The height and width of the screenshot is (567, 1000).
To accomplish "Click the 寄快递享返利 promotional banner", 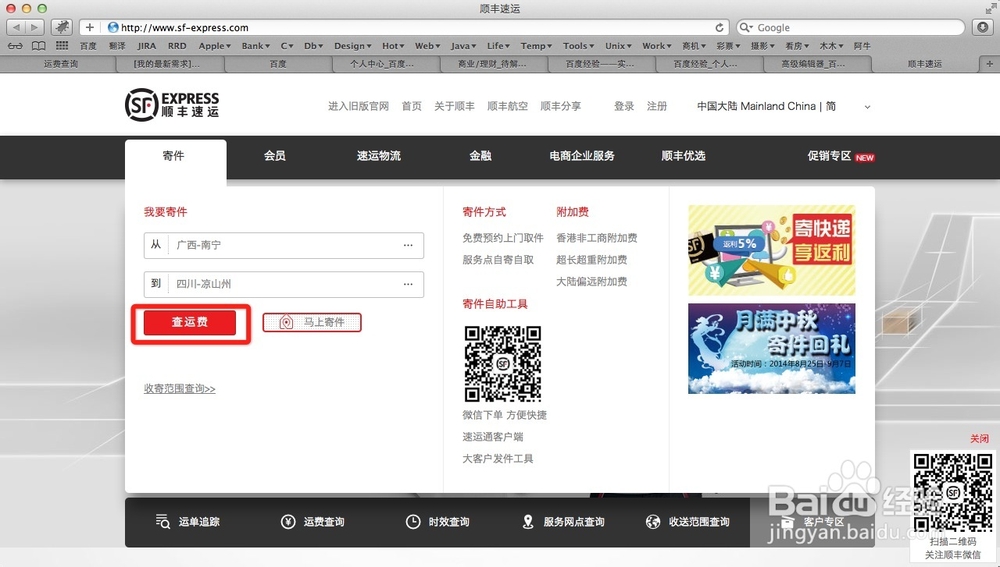I will [x=771, y=250].
